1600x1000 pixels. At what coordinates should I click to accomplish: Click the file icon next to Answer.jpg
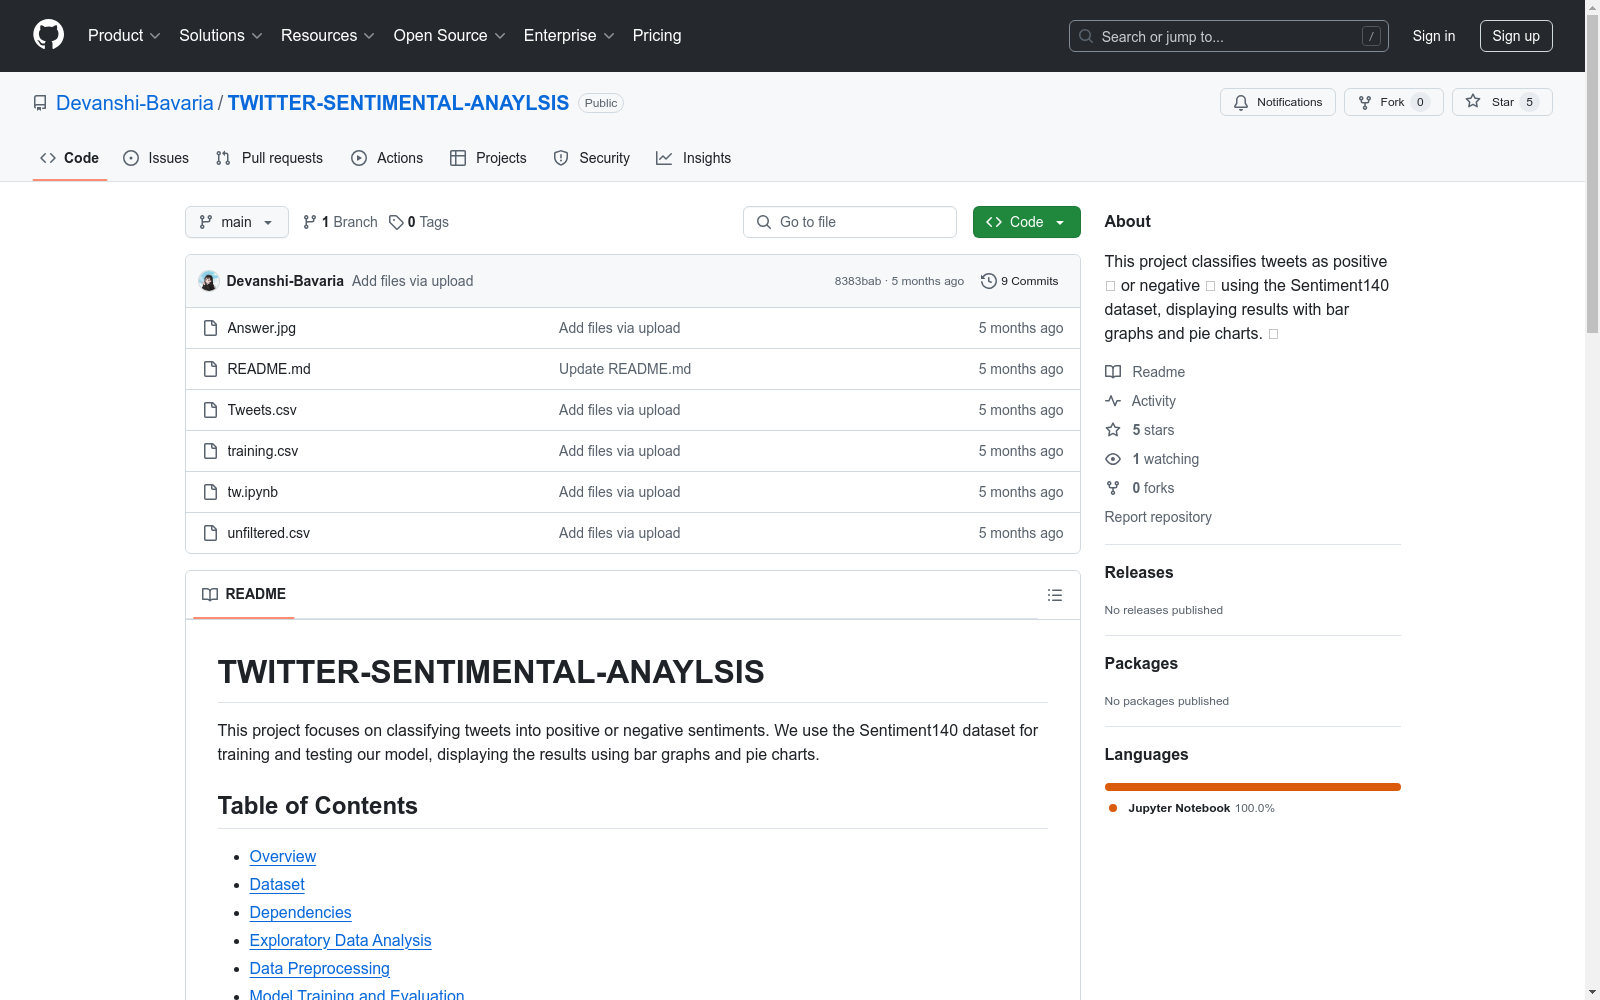210,328
